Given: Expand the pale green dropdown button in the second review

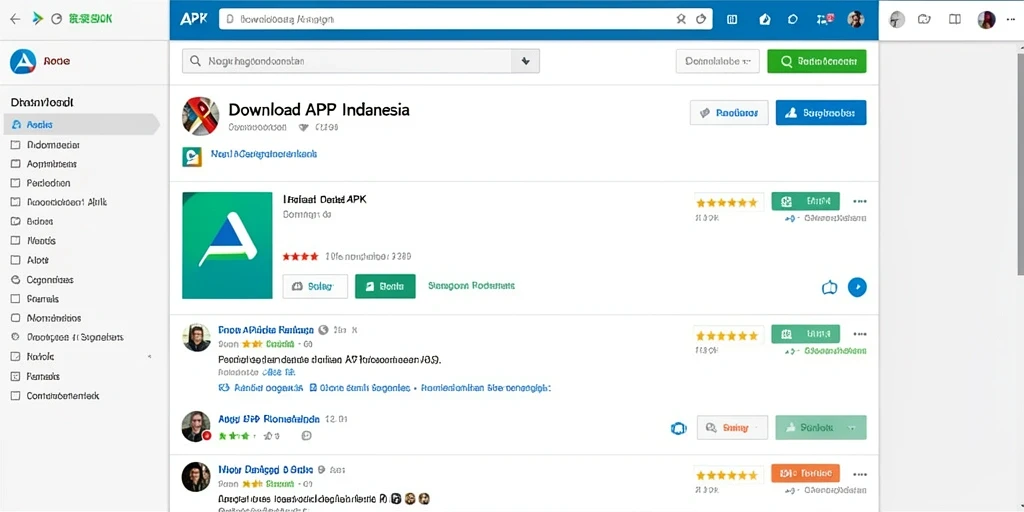Looking at the screenshot, I should [x=821, y=428].
